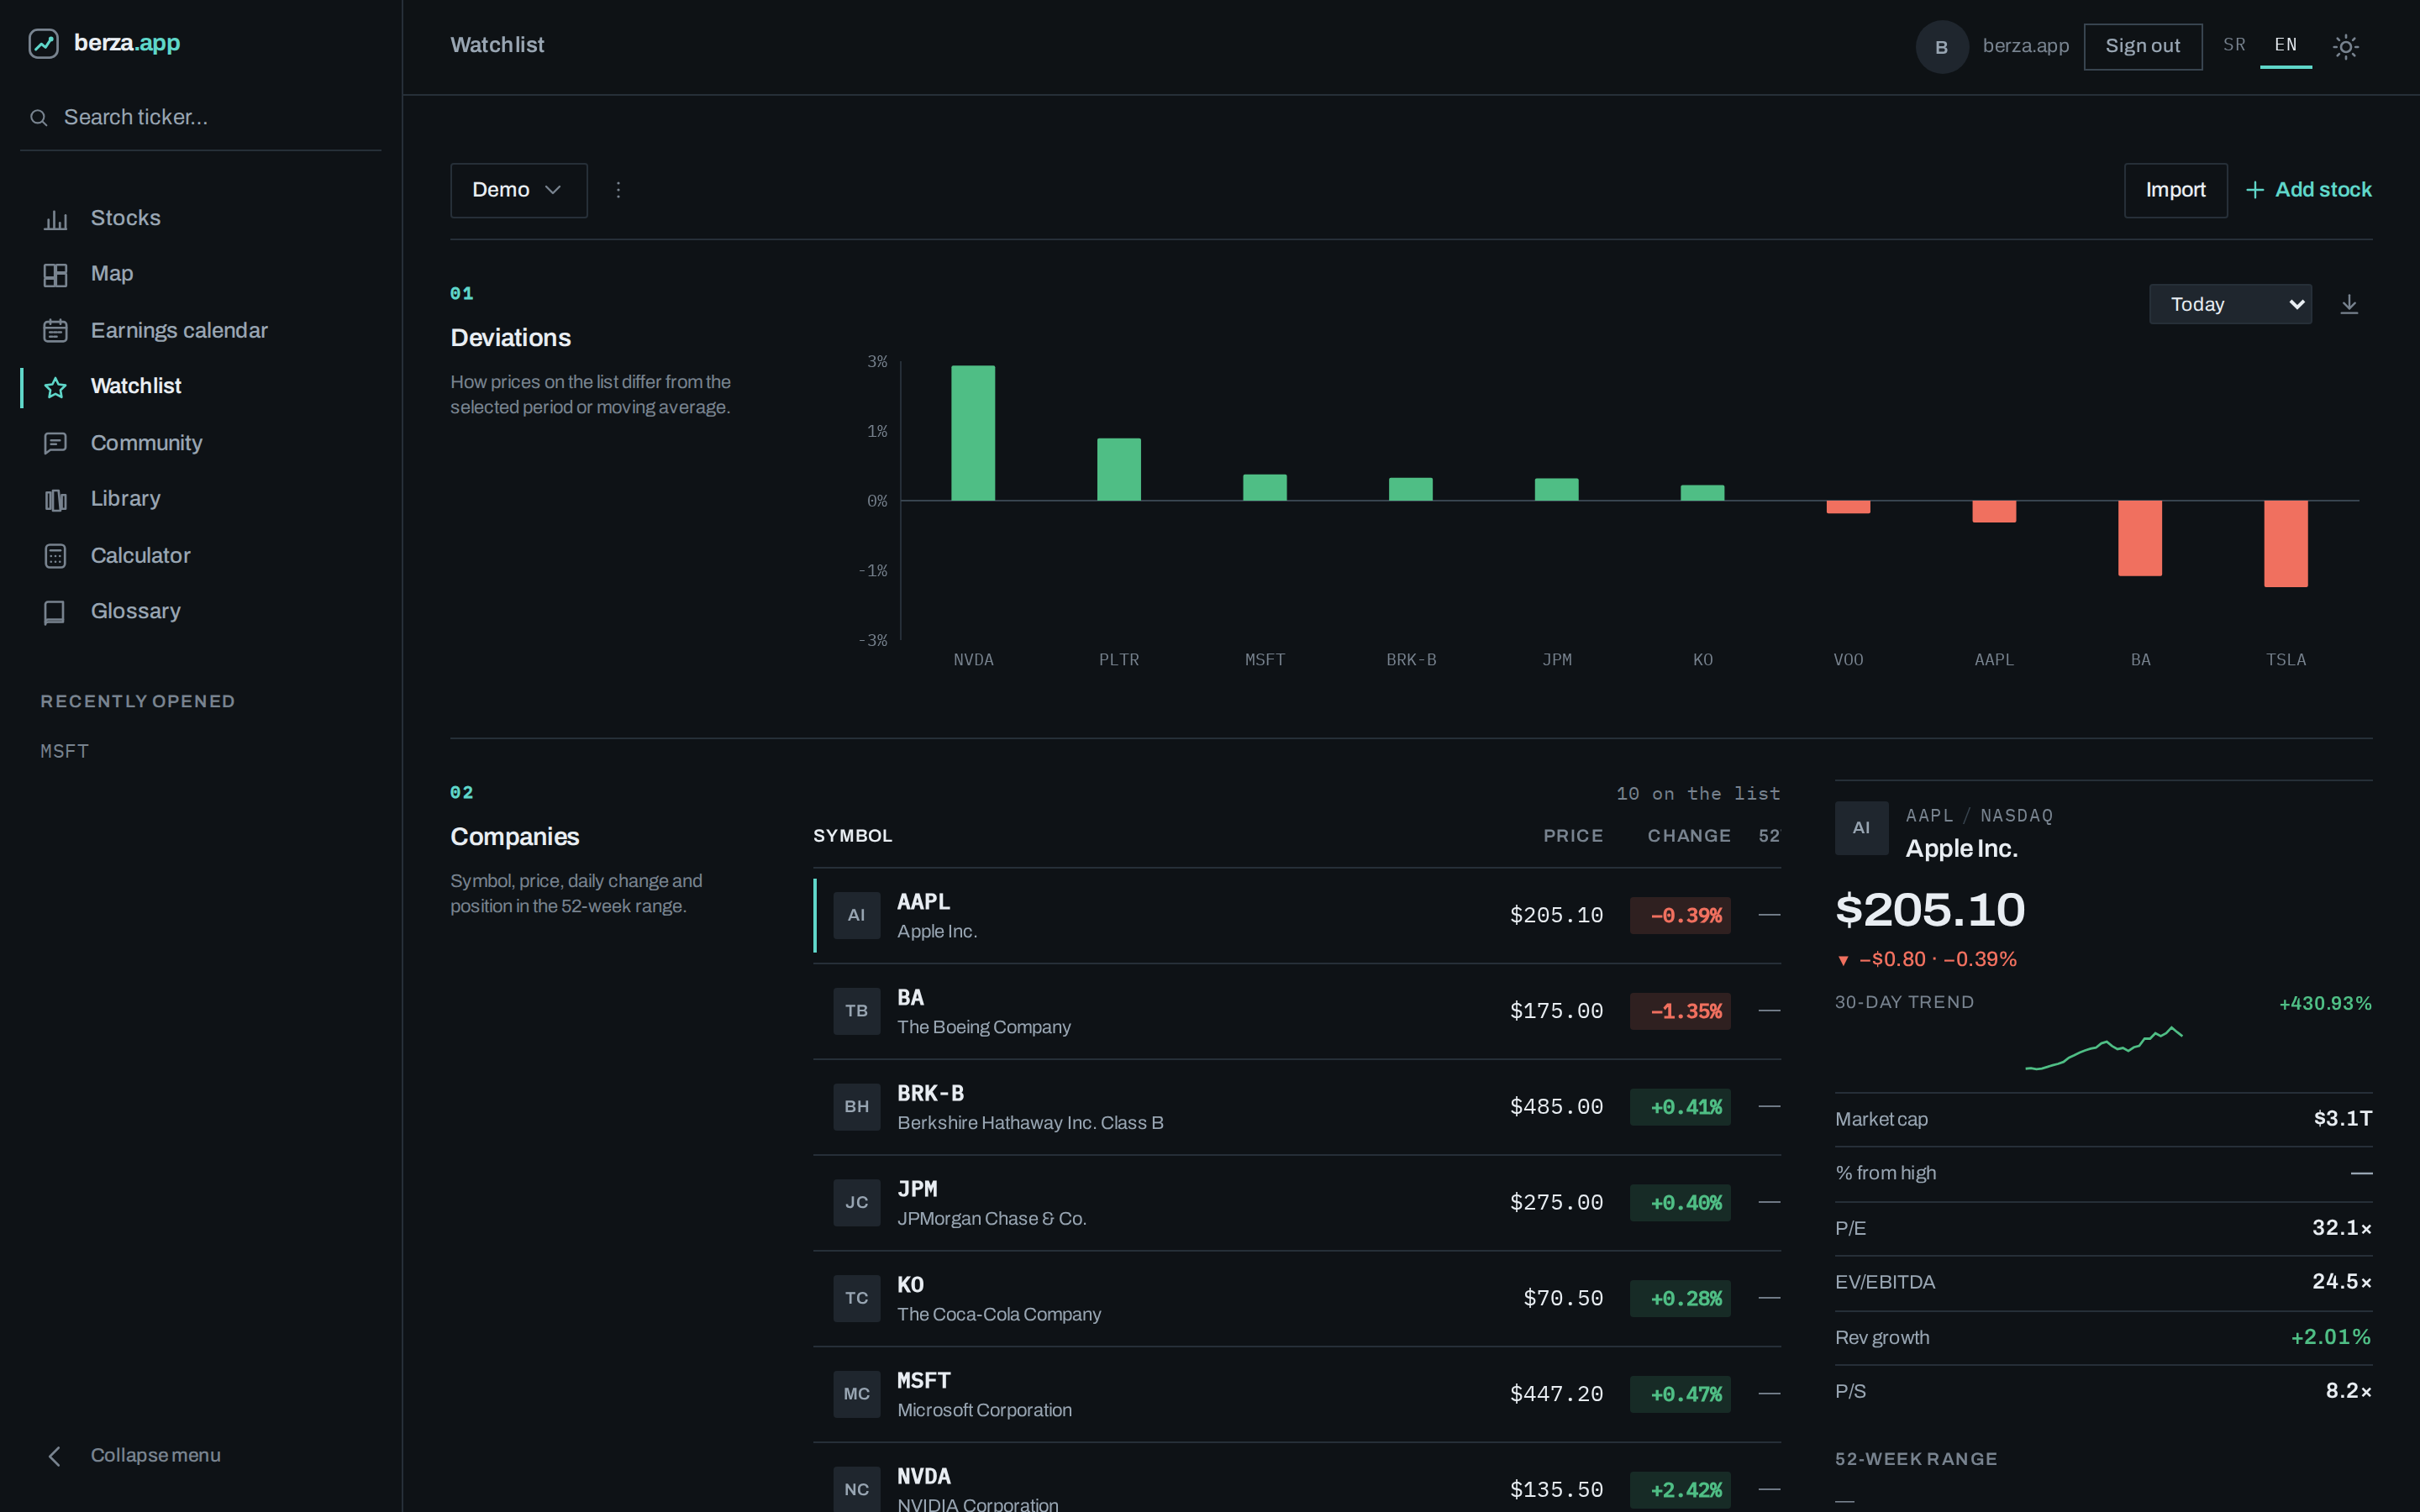Click the Community chat bubble icon
Viewport: 2420px width, 1512px height.
55,443
